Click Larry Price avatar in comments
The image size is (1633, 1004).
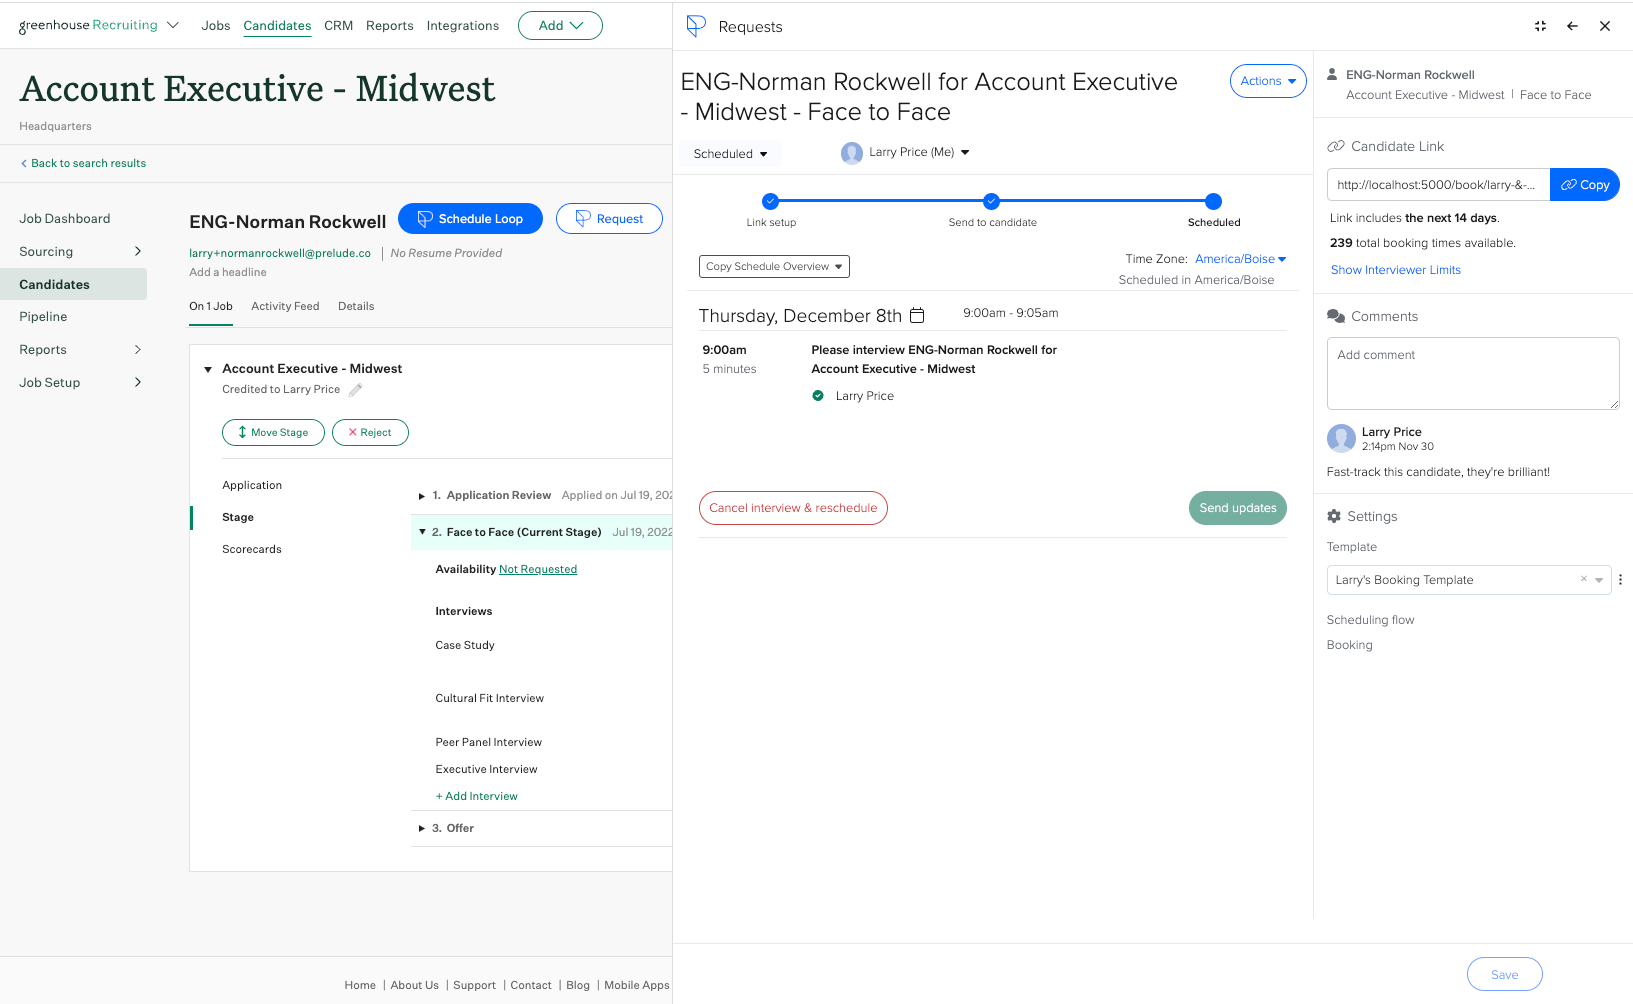[x=1341, y=438]
